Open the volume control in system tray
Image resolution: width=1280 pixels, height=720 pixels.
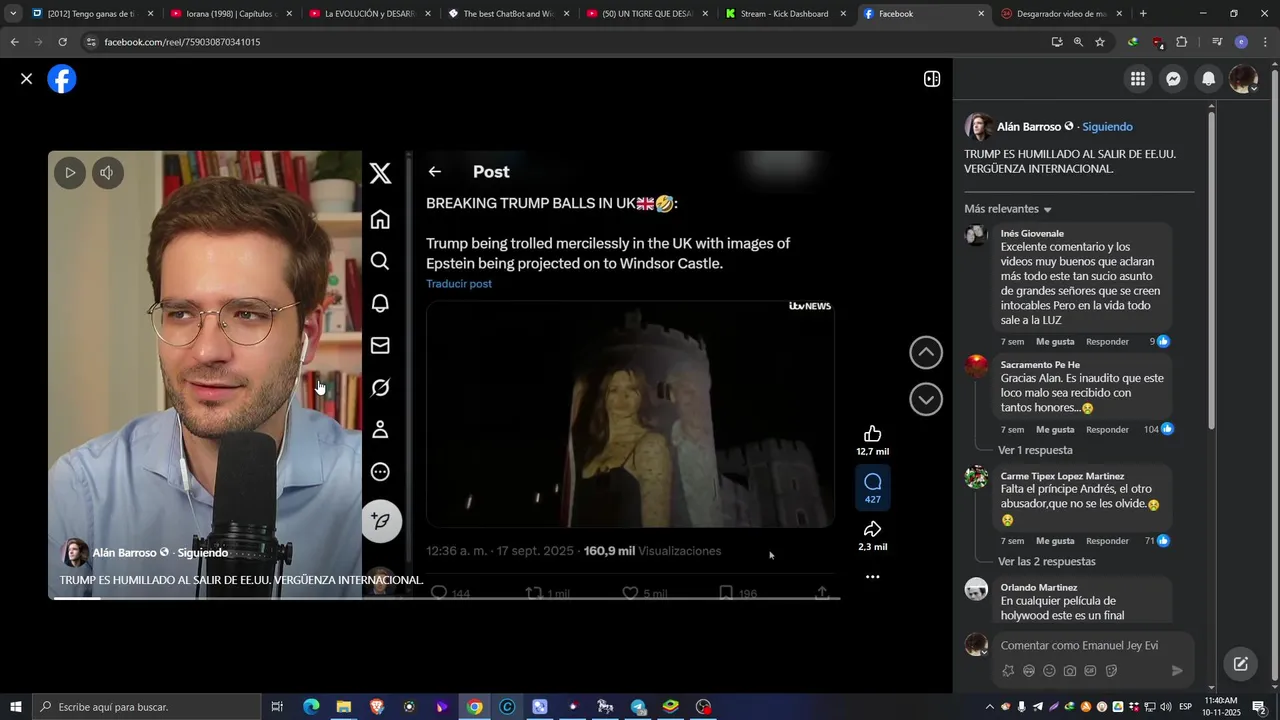1165,707
